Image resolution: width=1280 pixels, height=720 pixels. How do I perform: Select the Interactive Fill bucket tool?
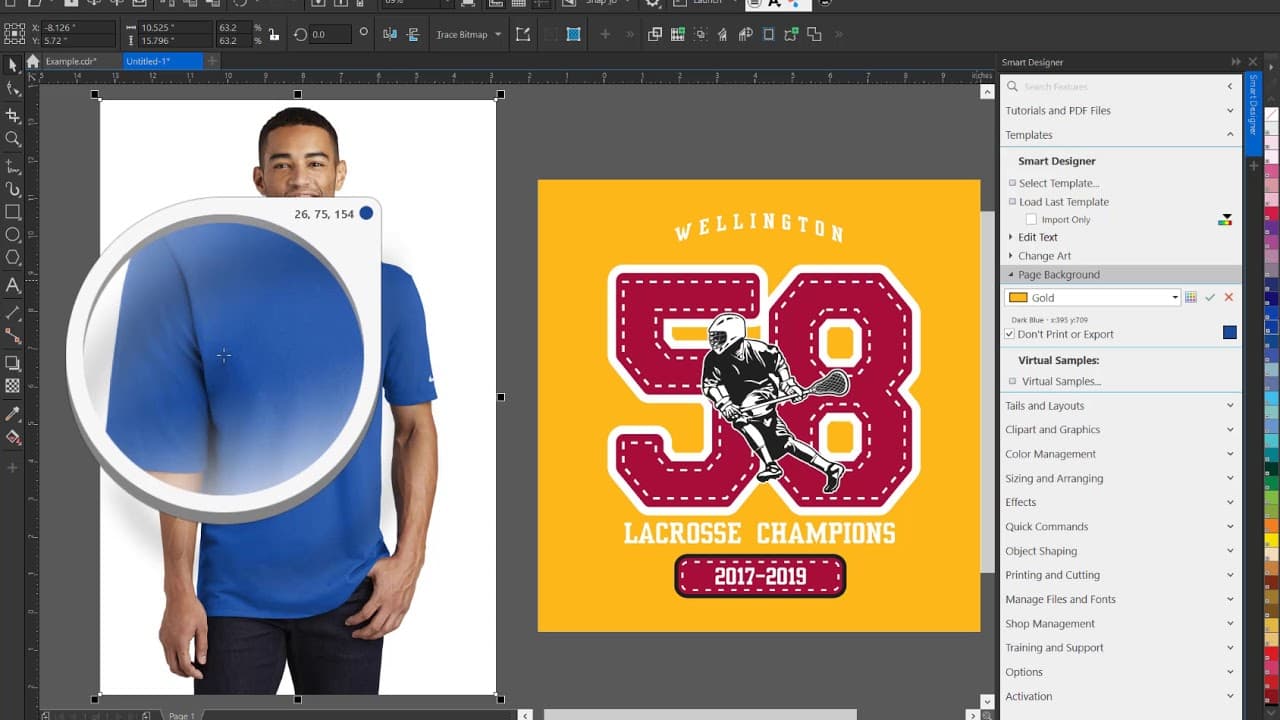13,437
